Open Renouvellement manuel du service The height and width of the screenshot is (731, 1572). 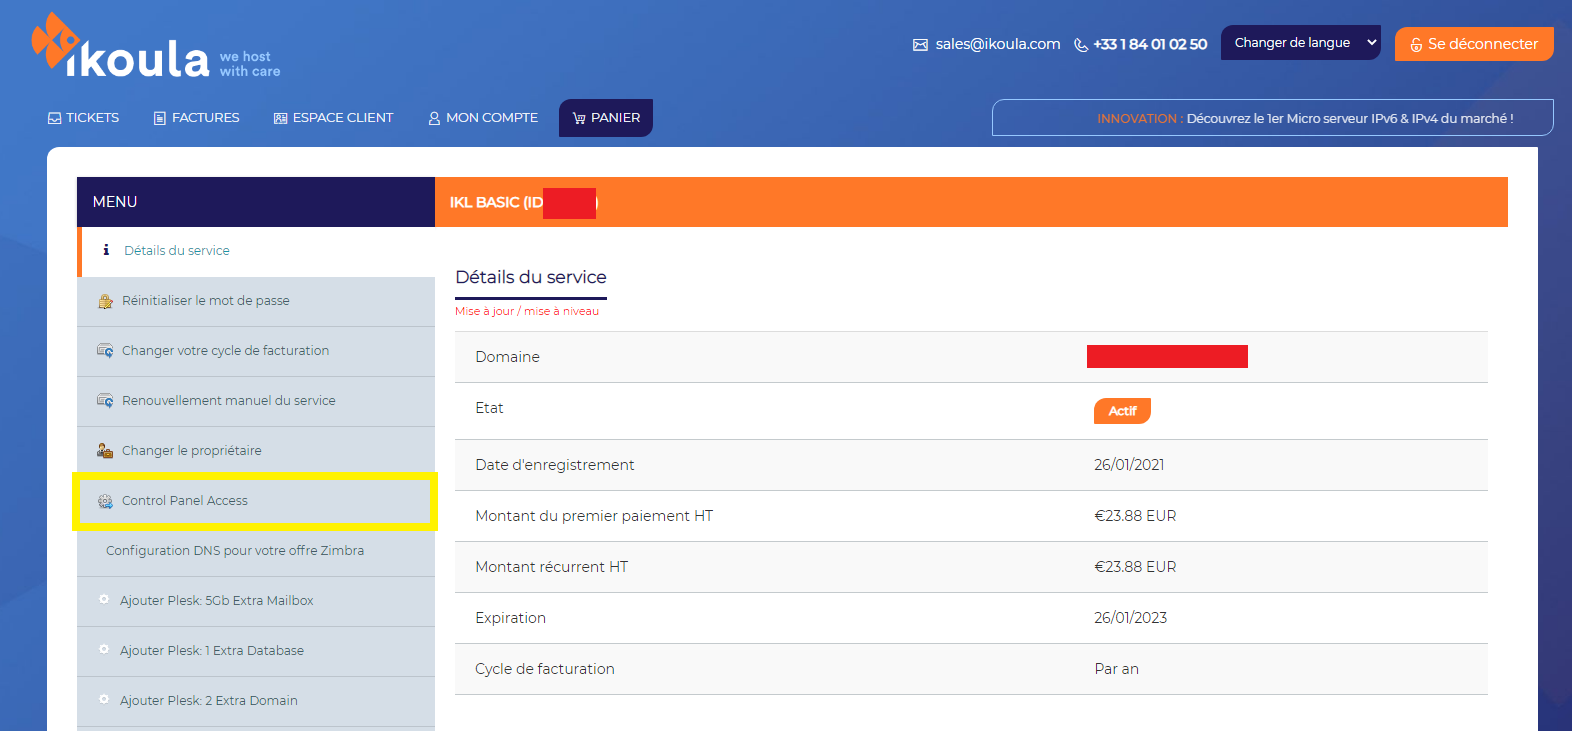click(256, 401)
